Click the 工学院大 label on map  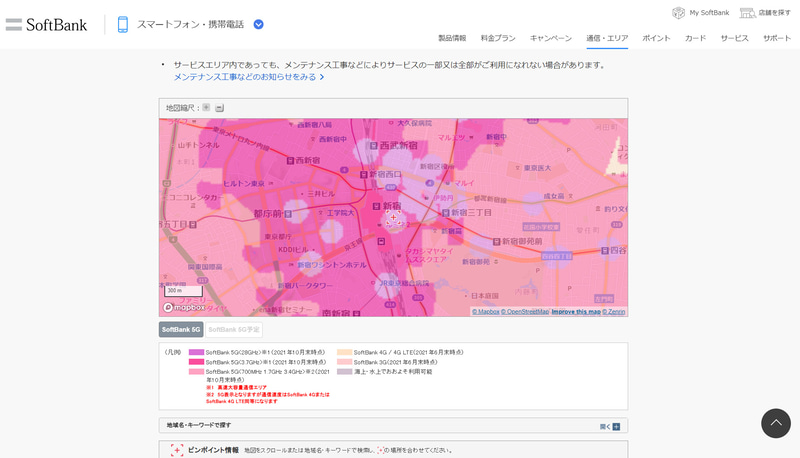click(x=340, y=212)
